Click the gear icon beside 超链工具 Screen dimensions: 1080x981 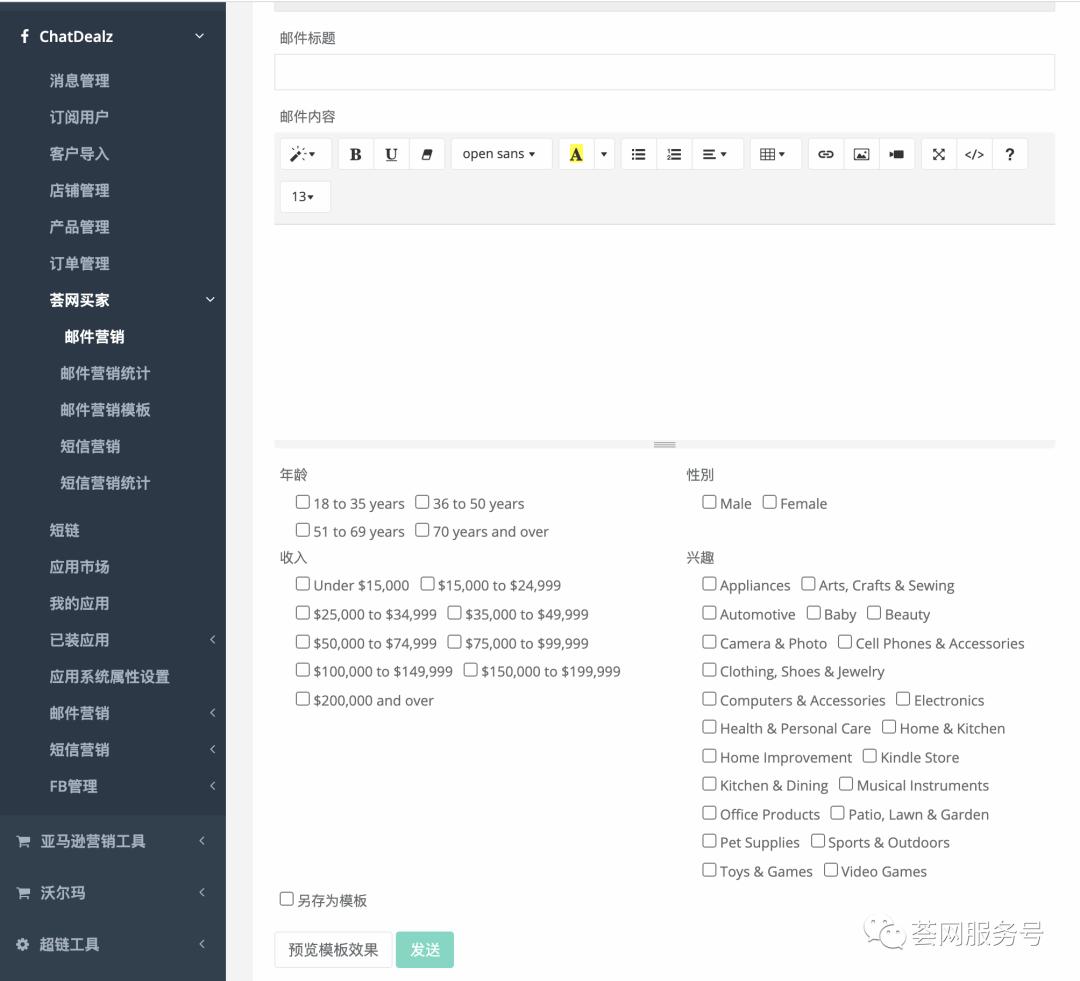click(x=23, y=944)
